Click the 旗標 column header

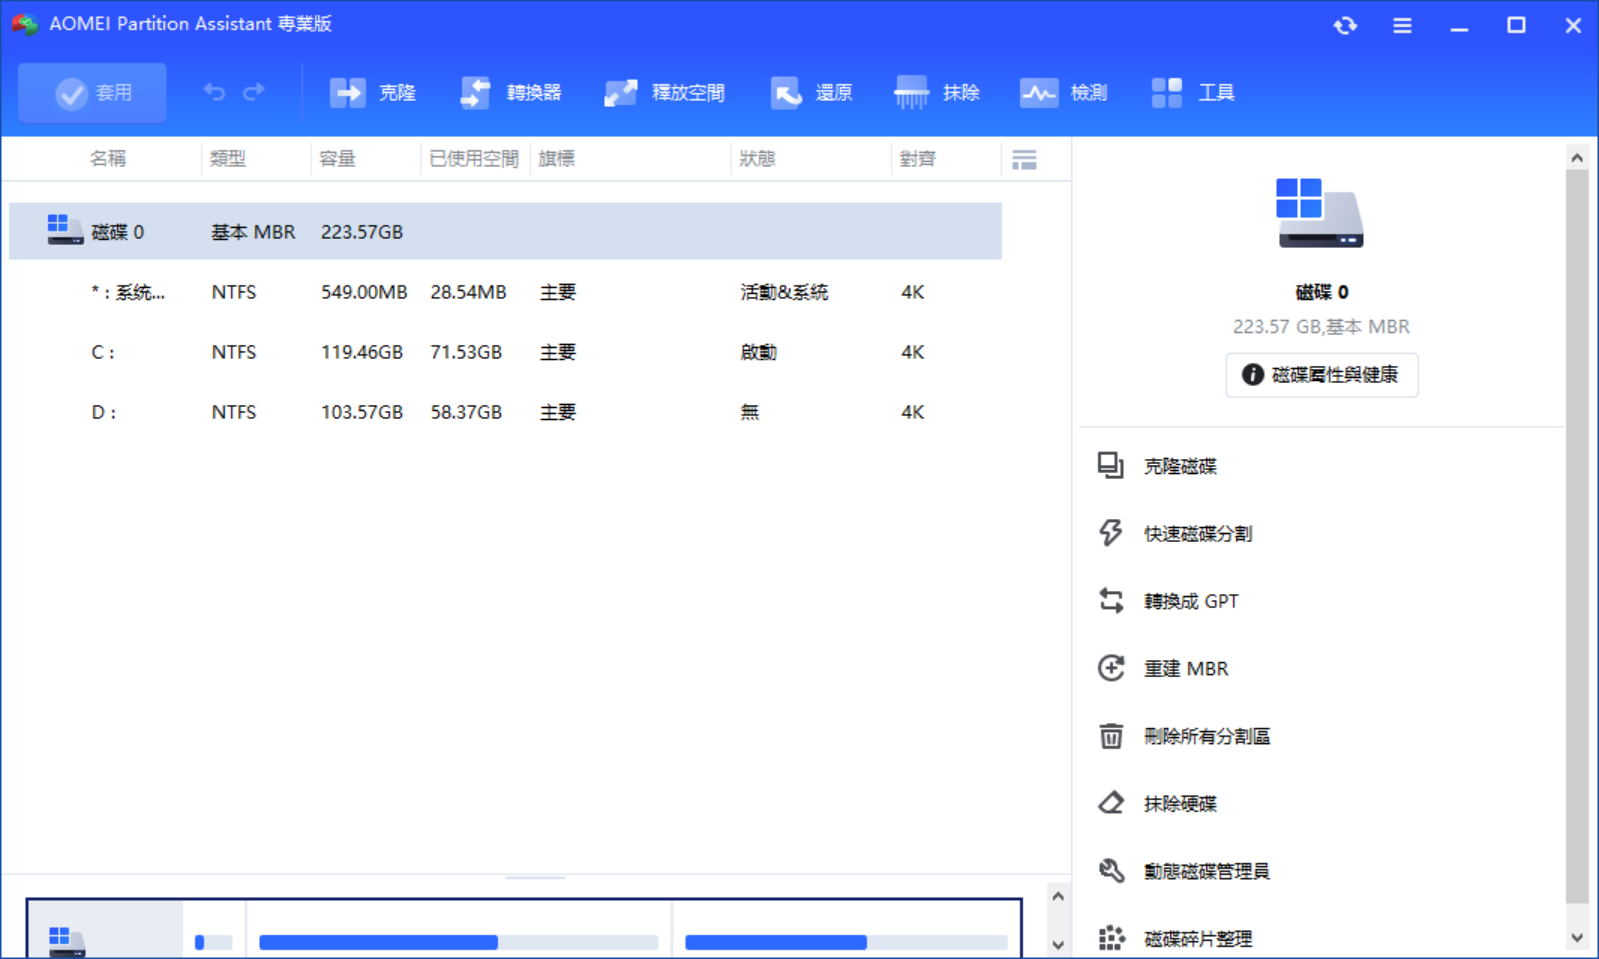(x=557, y=159)
